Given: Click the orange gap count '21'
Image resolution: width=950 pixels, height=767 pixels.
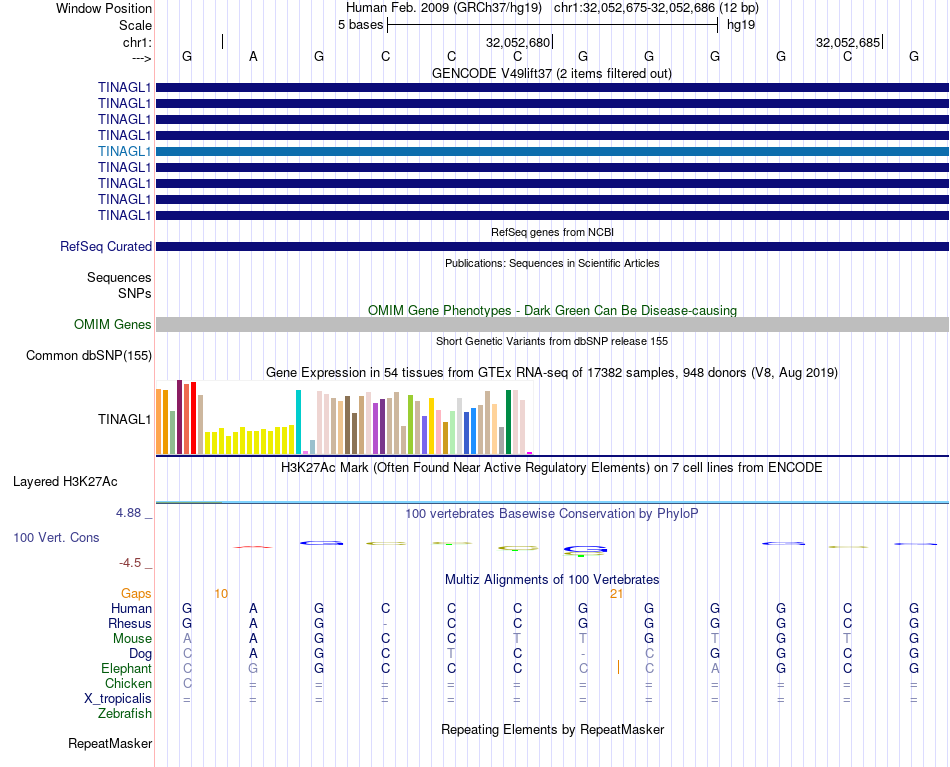Looking at the screenshot, I should point(616,594).
